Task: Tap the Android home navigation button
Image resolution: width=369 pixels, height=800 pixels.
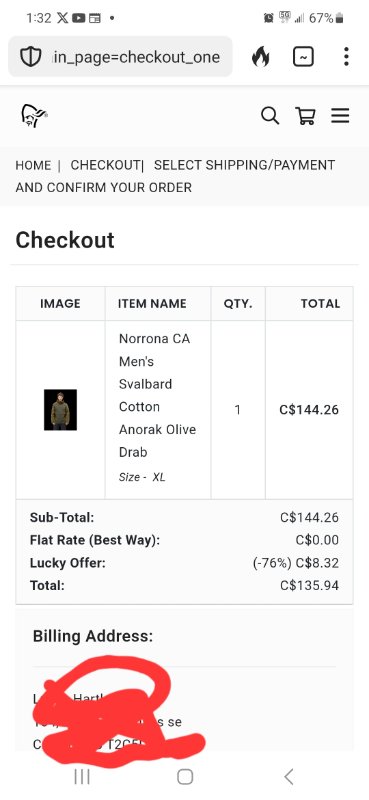Action: [x=185, y=777]
